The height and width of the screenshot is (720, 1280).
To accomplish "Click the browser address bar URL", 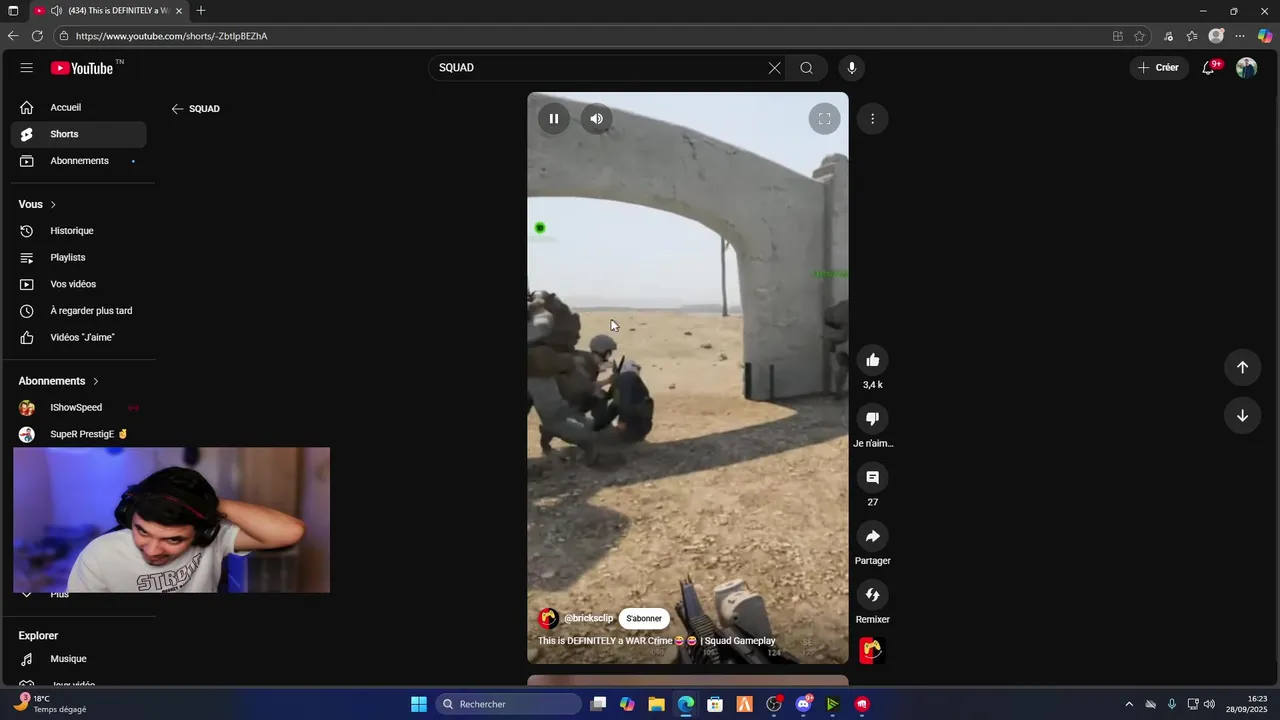I will (171, 36).
